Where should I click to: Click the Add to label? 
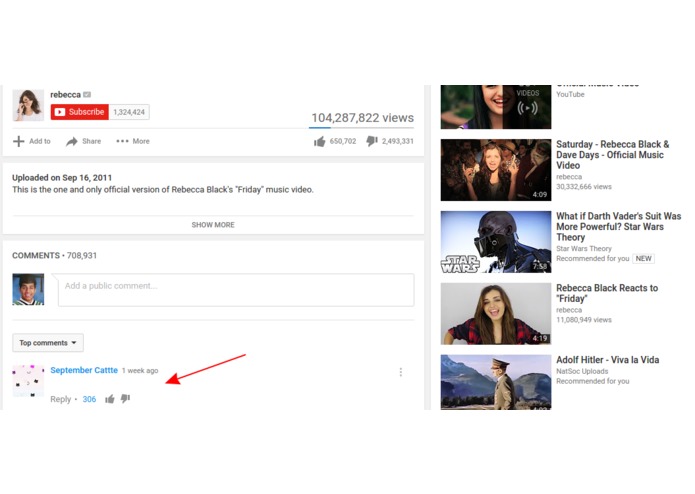click(40, 141)
